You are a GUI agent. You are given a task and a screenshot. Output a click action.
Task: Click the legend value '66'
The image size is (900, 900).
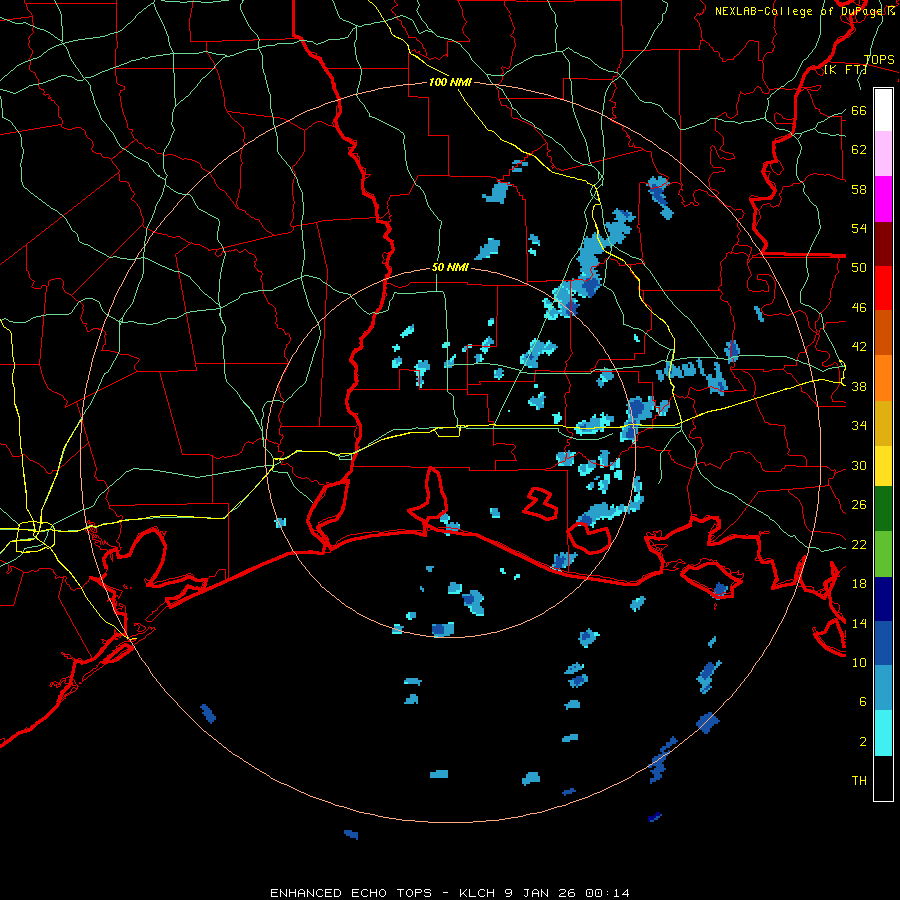tap(859, 110)
